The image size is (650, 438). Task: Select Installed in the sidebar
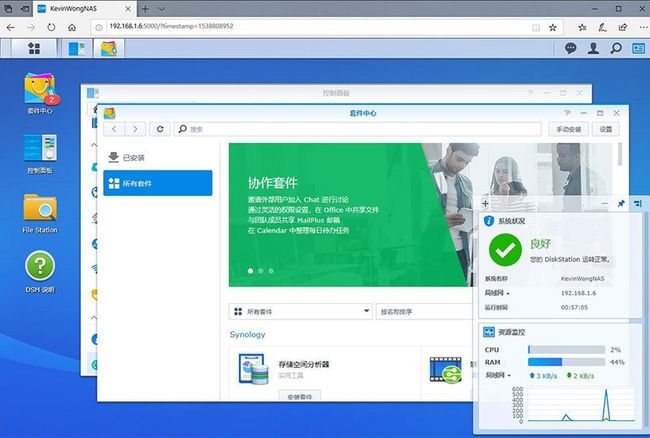pos(158,157)
